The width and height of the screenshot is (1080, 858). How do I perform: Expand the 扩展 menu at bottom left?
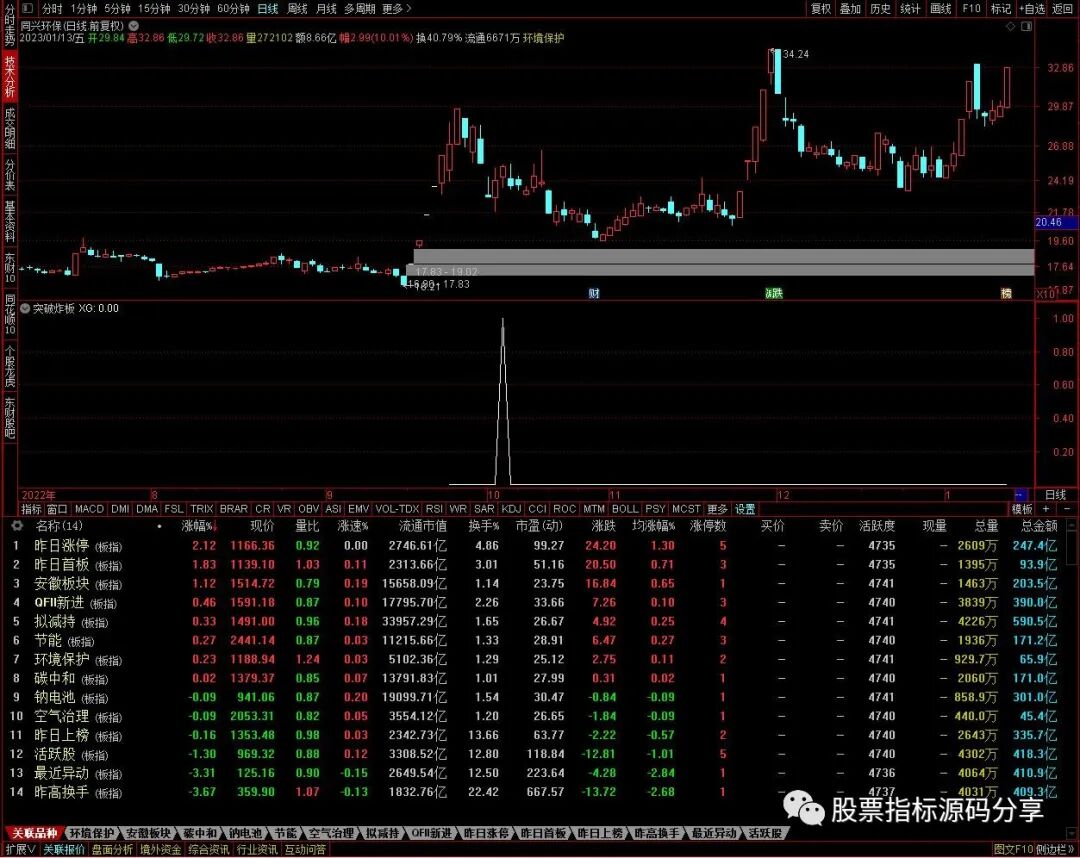click(x=20, y=850)
